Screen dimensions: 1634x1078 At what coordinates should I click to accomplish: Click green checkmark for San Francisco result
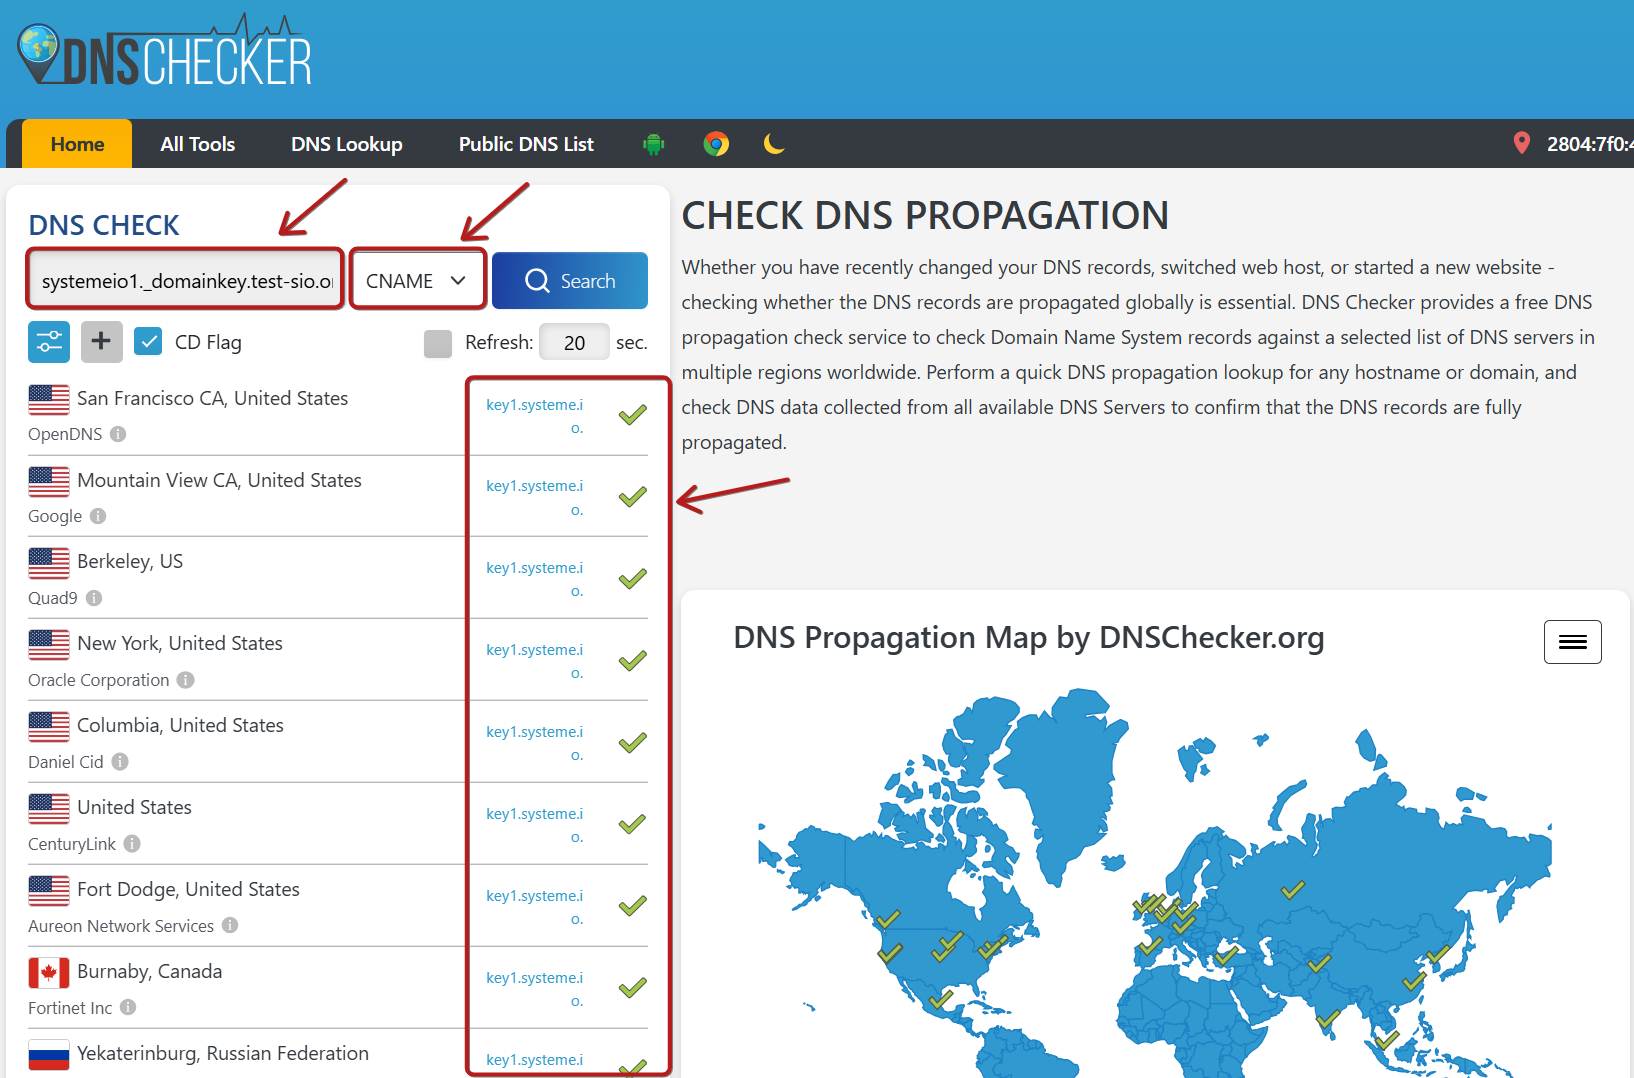[632, 415]
